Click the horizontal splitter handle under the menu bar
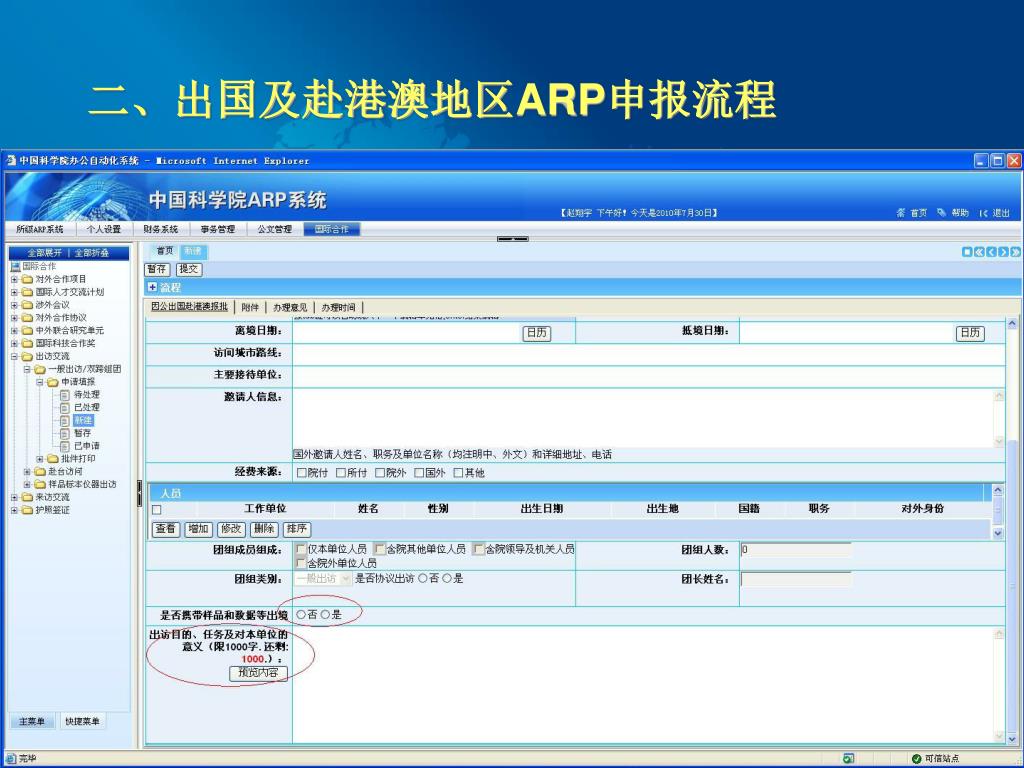The image size is (1024, 768). pyautogui.click(x=513, y=239)
